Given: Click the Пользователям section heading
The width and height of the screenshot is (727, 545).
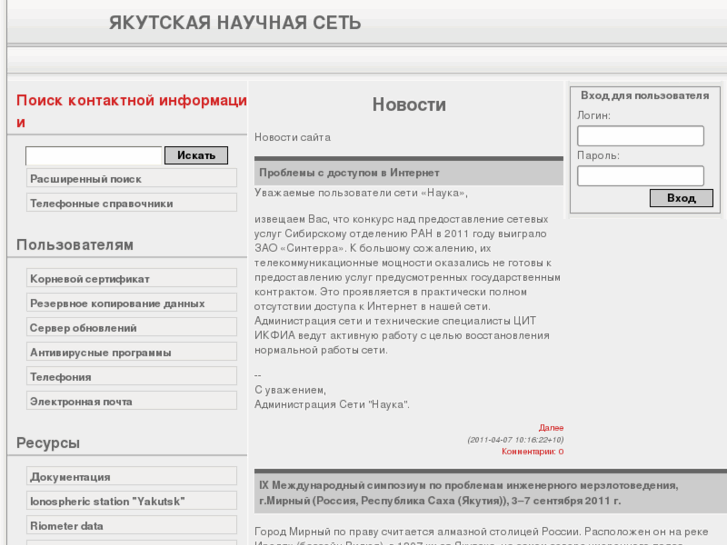Looking at the screenshot, I should pyautogui.click(x=75, y=244).
